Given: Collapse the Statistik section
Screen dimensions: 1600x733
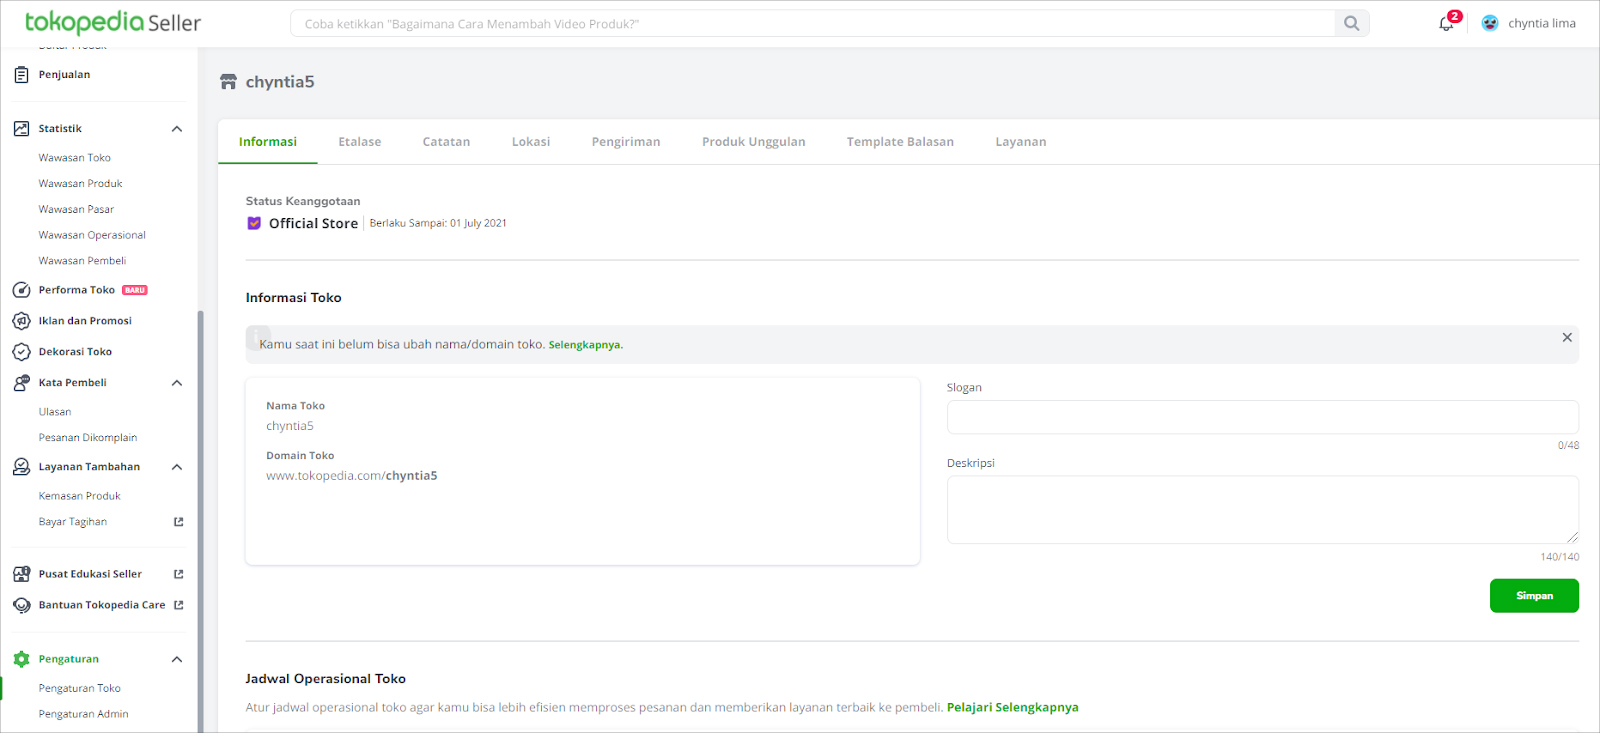Looking at the screenshot, I should pyautogui.click(x=177, y=129).
